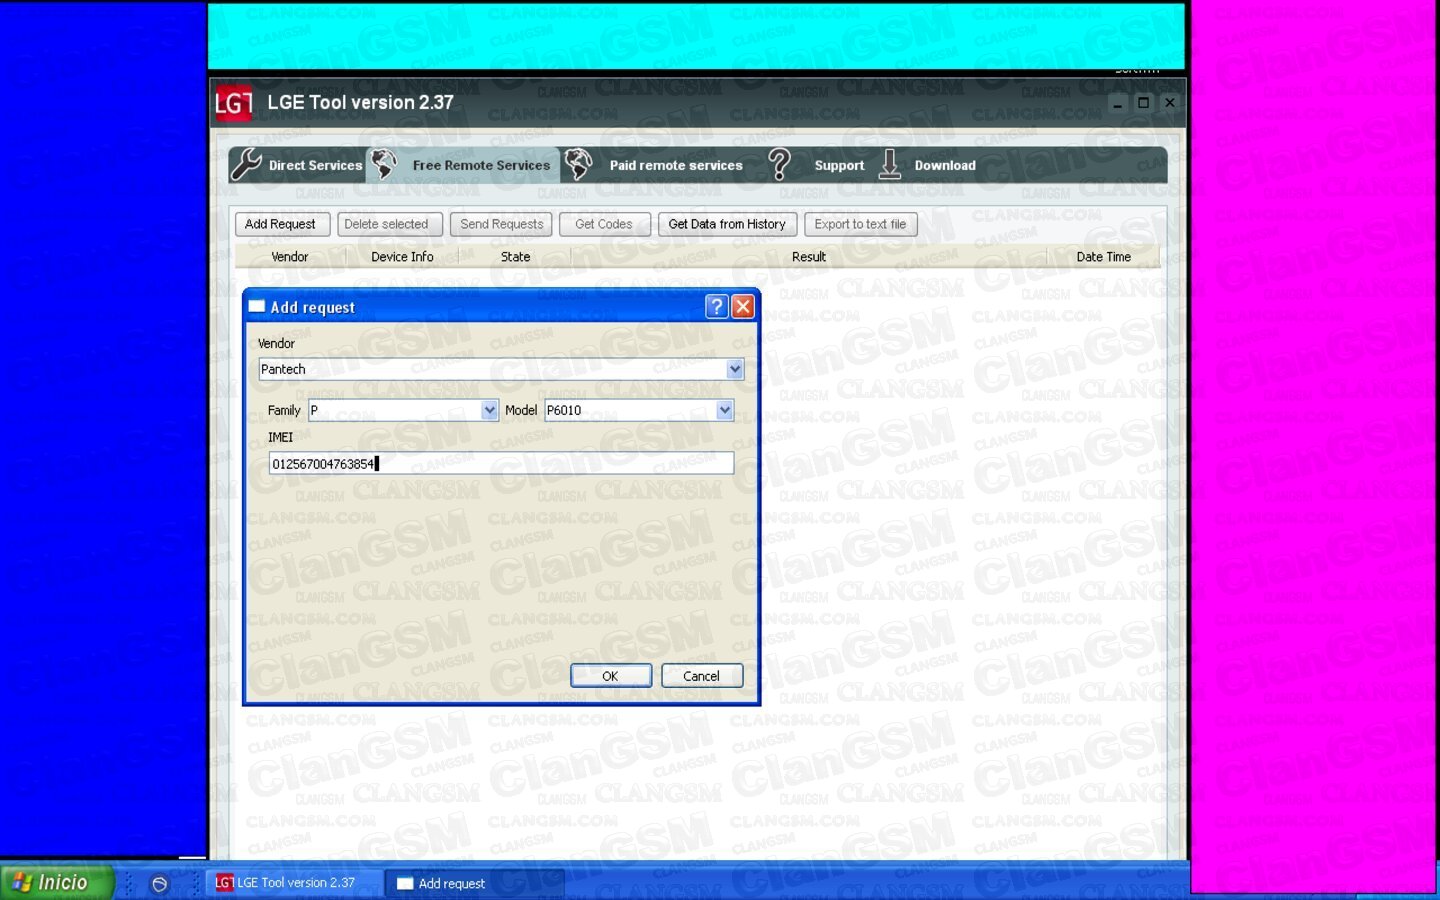Click the LG logo in title bar

tap(234, 103)
